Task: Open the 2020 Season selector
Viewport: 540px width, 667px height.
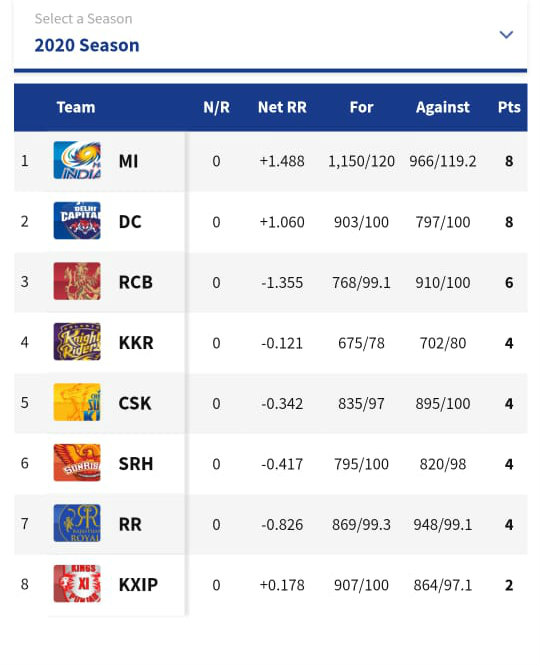Action: point(270,34)
